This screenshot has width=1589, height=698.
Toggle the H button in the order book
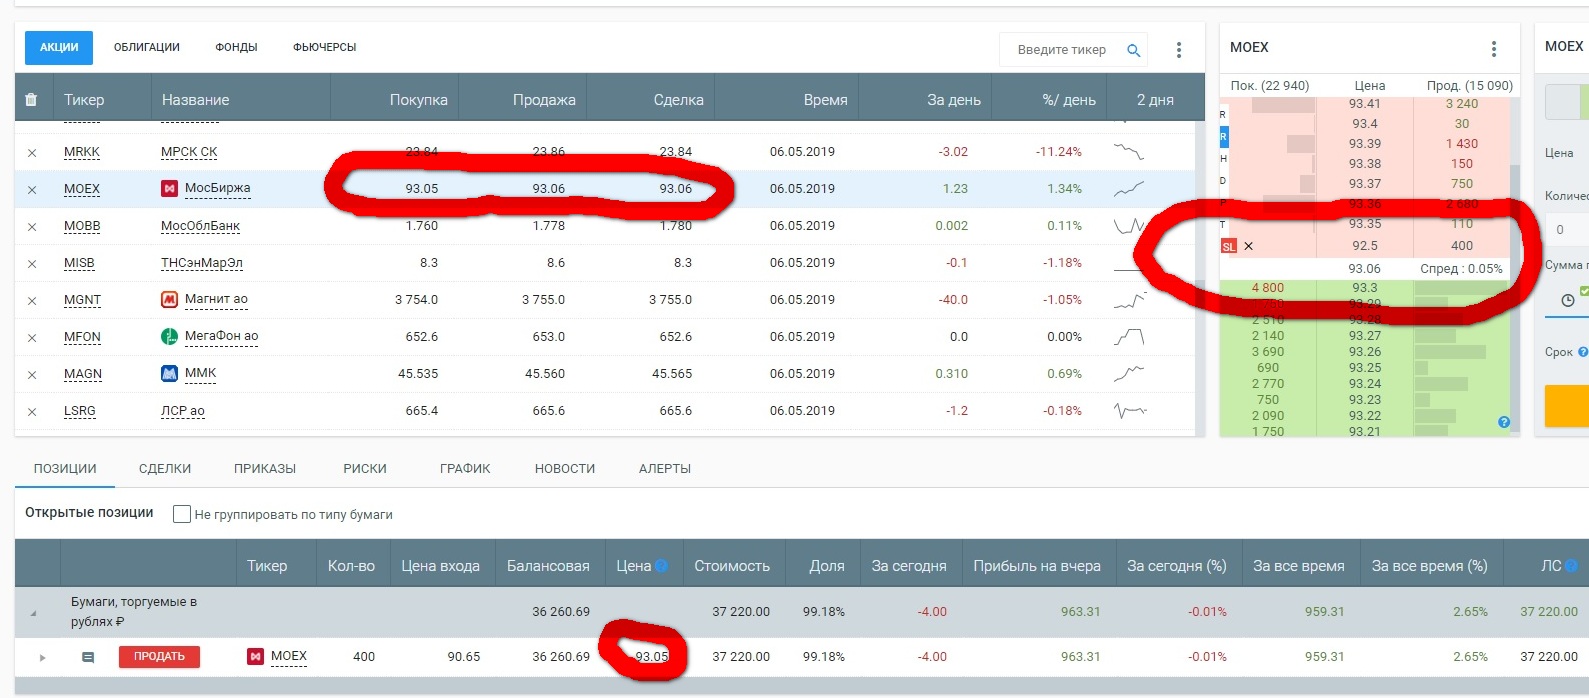coord(1223,159)
